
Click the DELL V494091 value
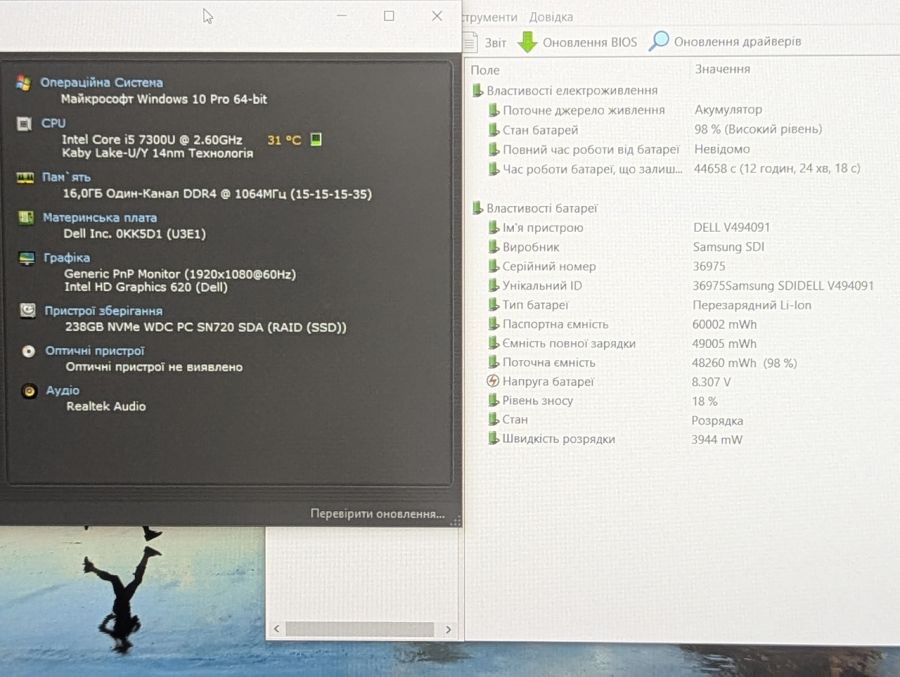click(x=731, y=227)
